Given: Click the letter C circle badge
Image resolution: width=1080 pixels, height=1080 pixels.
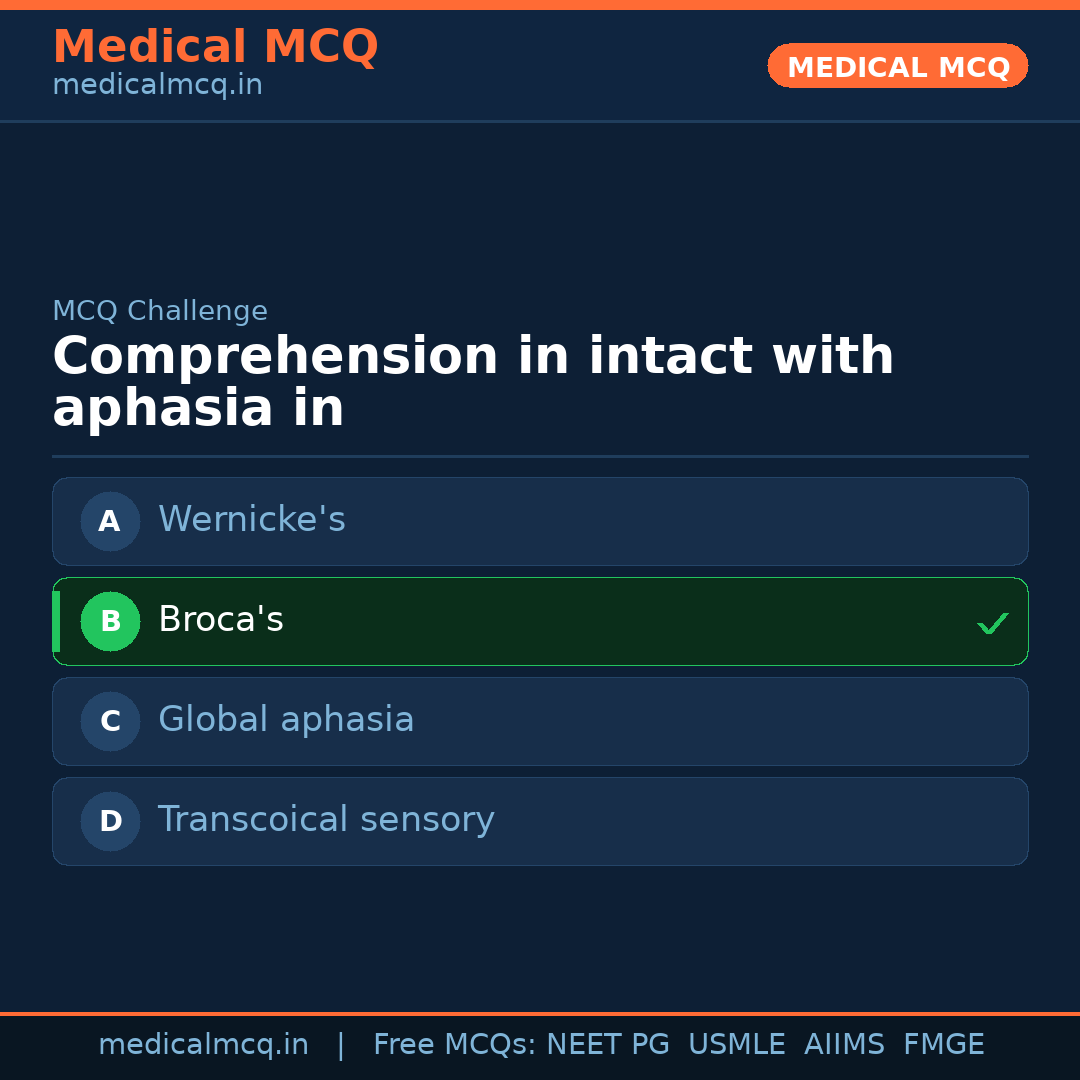Looking at the screenshot, I should 110,721.
